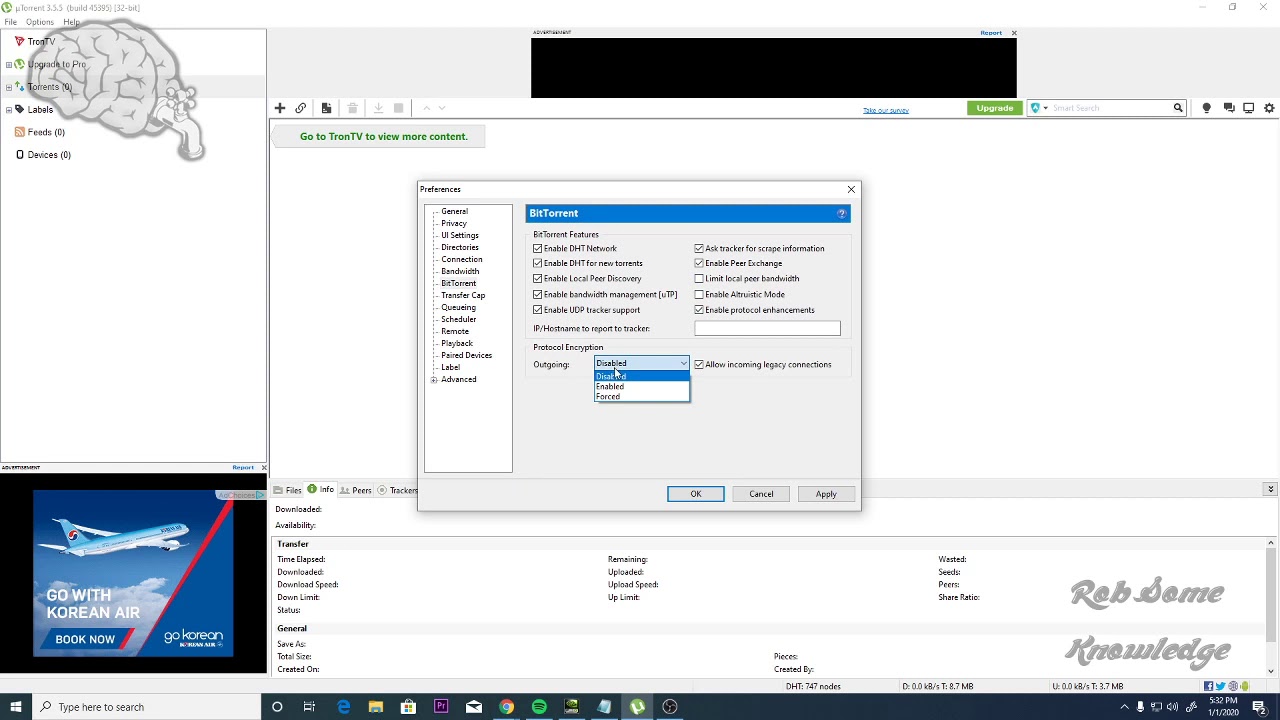Select Disabled option in Outgoing list
This screenshot has height=720, width=1280.
pos(641,376)
